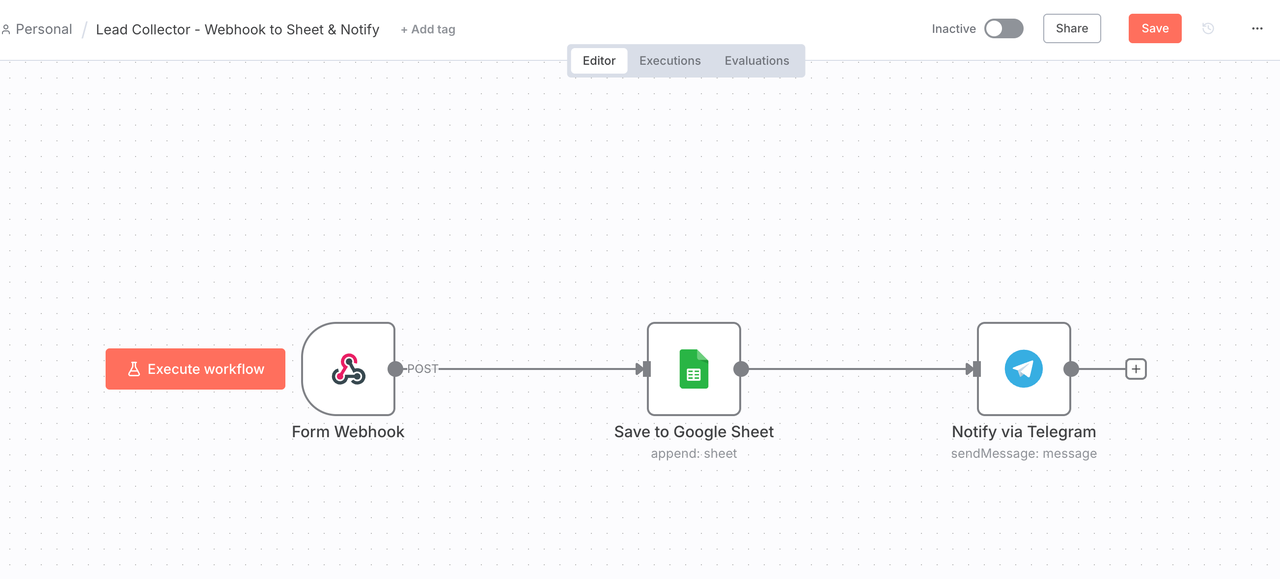Viewport: 1280px width, 579px height.
Task: Open the Form Webhook node
Action: [347, 368]
